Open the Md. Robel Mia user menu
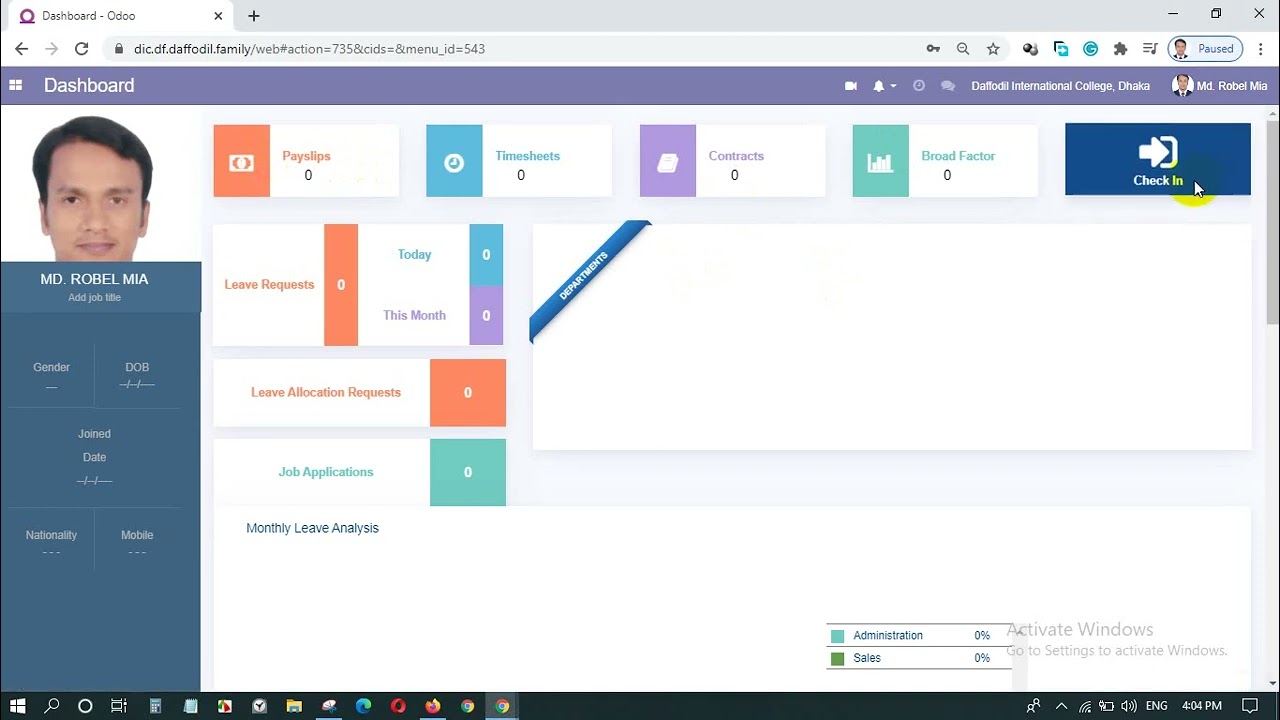This screenshot has width=1280, height=720. click(1219, 86)
